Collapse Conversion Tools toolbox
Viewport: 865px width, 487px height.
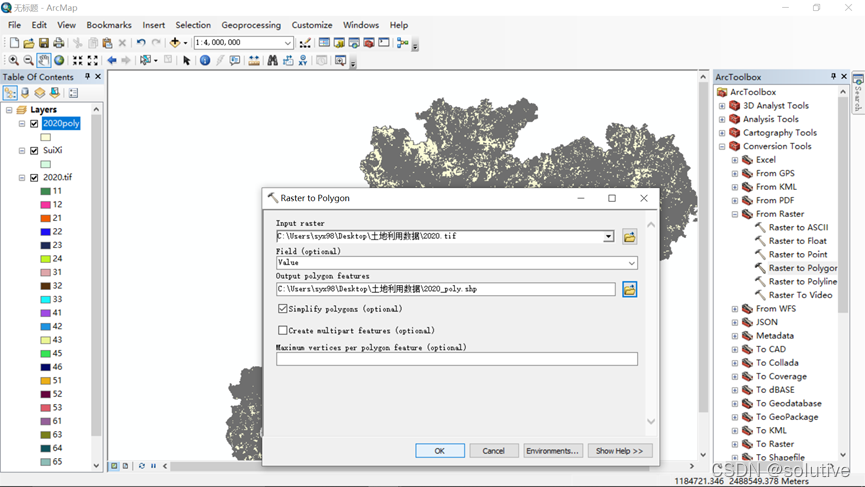click(722, 146)
